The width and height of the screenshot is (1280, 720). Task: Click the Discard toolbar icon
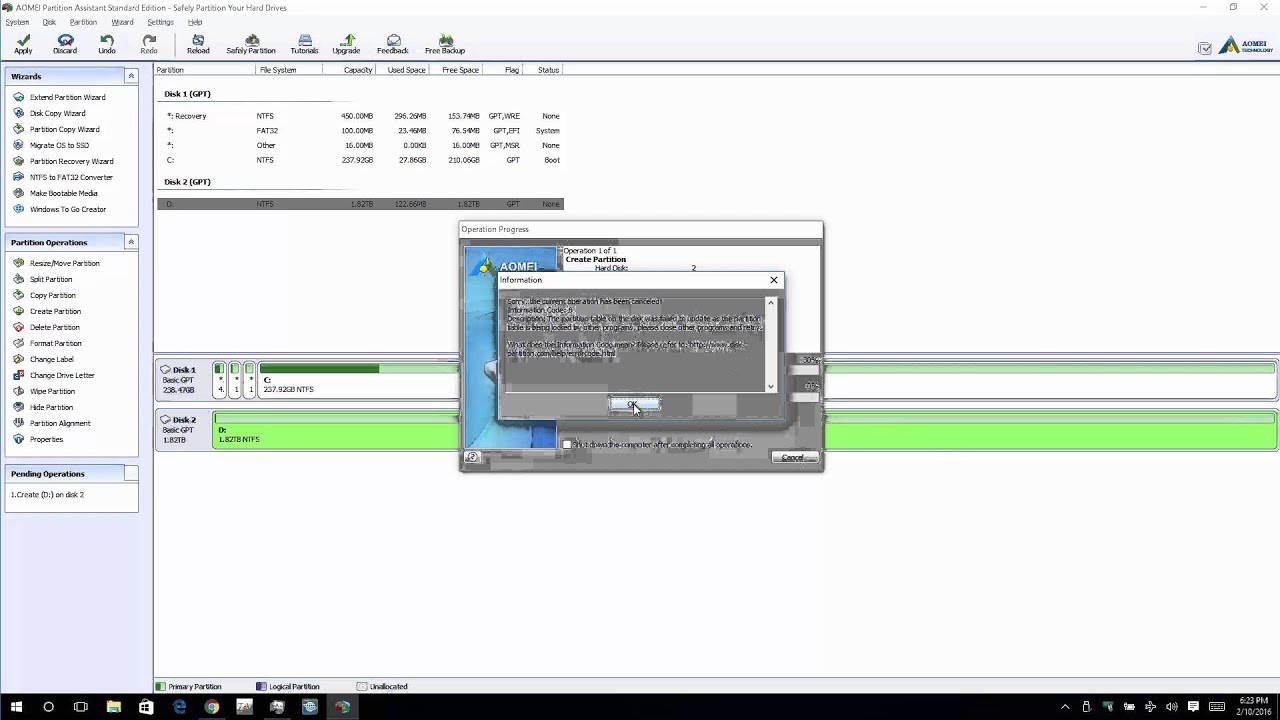[x=65, y=44]
